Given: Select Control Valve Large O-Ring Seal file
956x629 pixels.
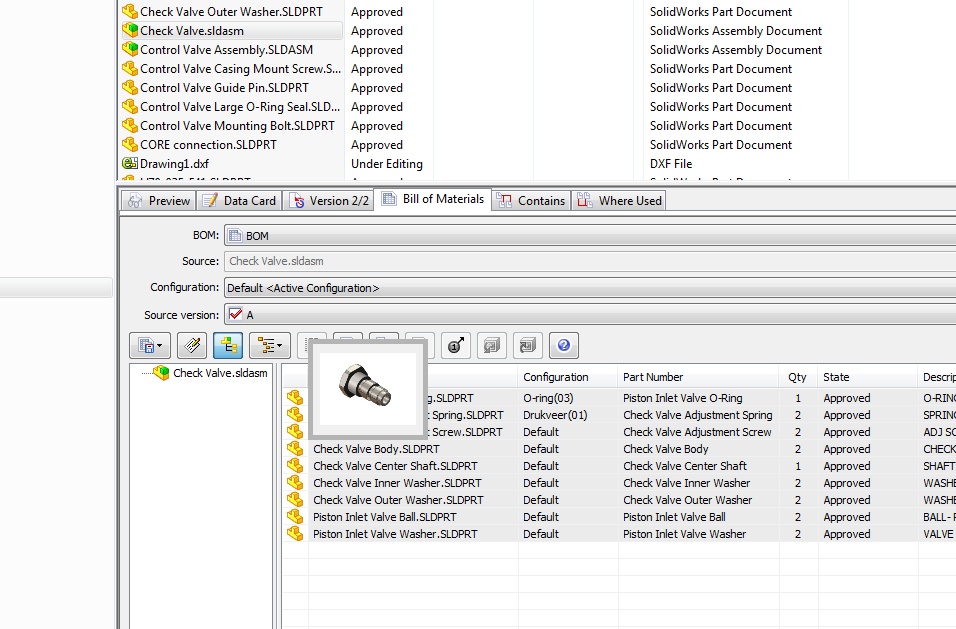Looking at the screenshot, I should pyautogui.click(x=240, y=107).
